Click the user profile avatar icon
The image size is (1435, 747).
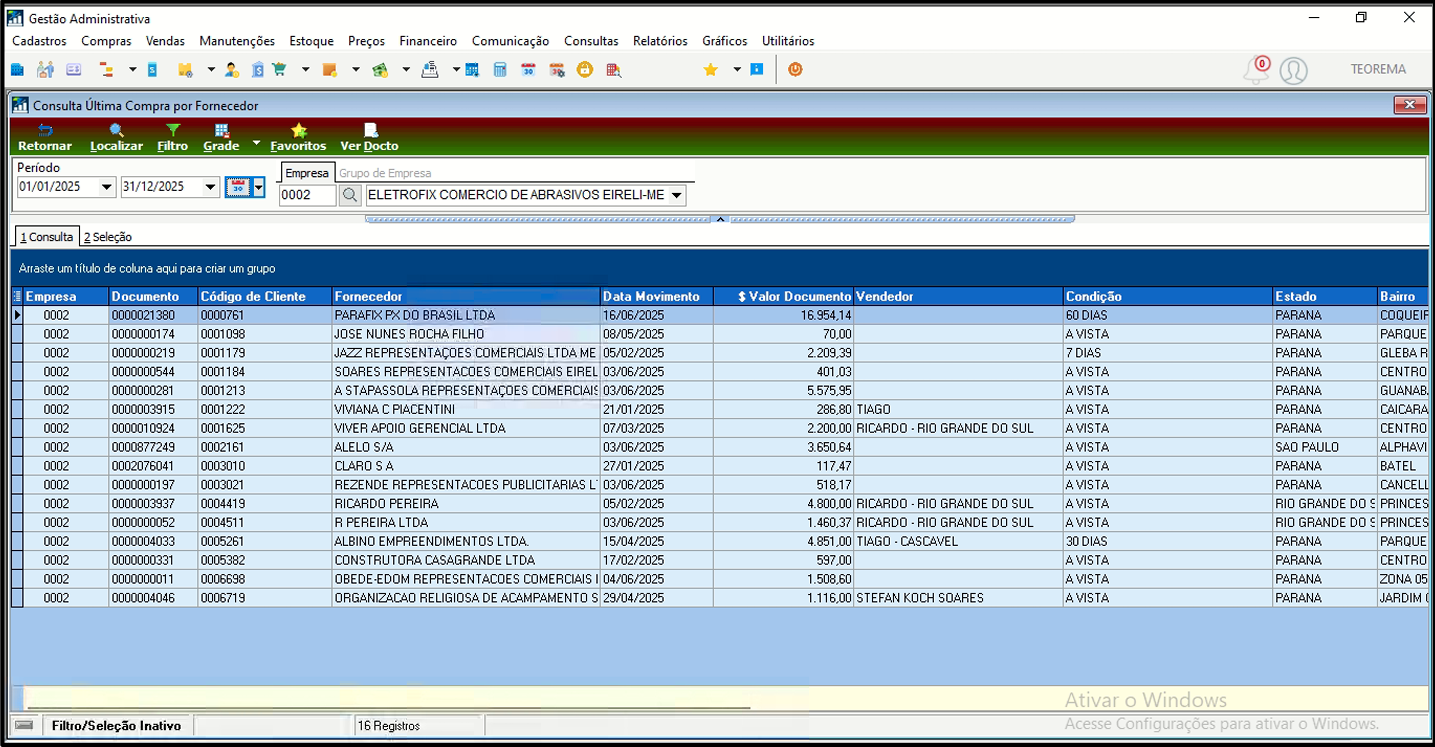point(1294,70)
